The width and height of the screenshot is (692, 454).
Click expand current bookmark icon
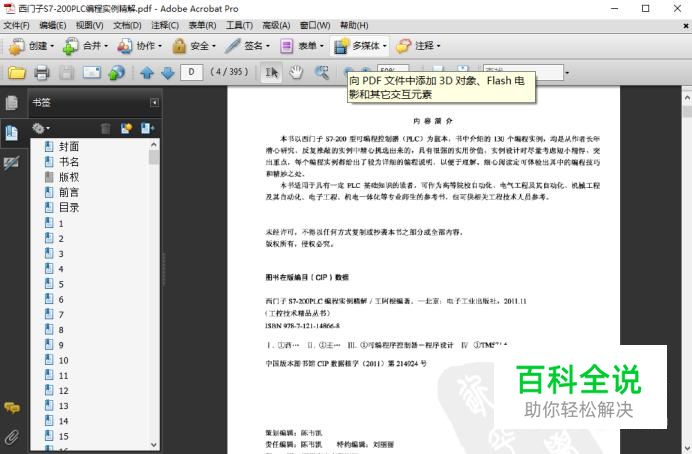coord(147,128)
